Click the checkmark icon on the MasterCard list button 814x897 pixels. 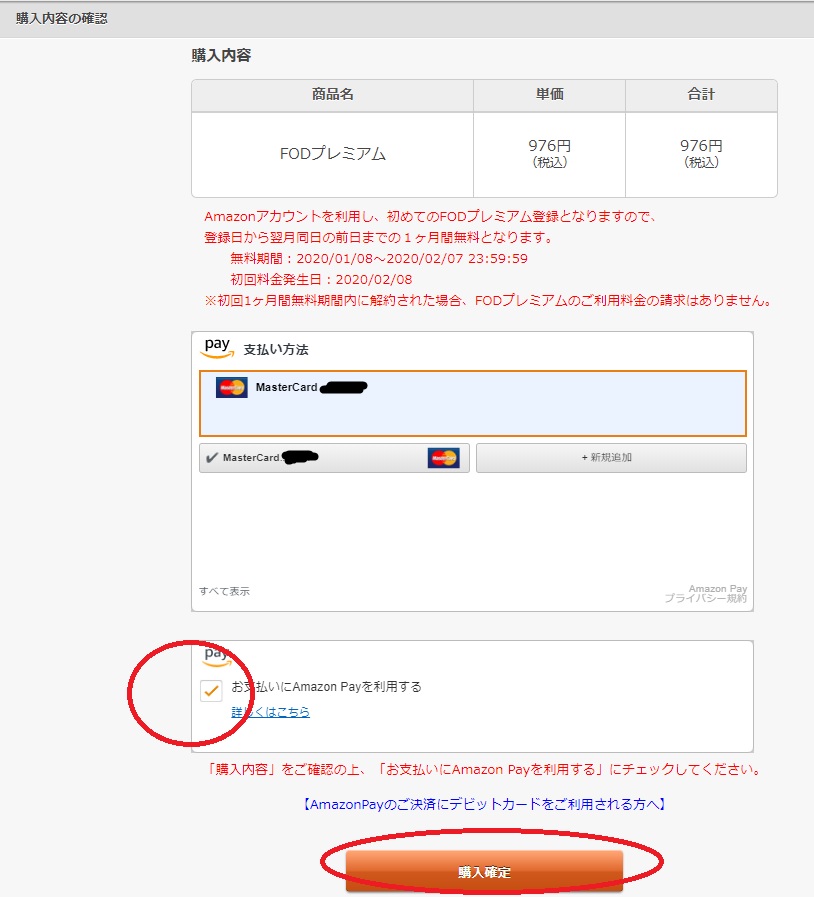tap(212, 458)
